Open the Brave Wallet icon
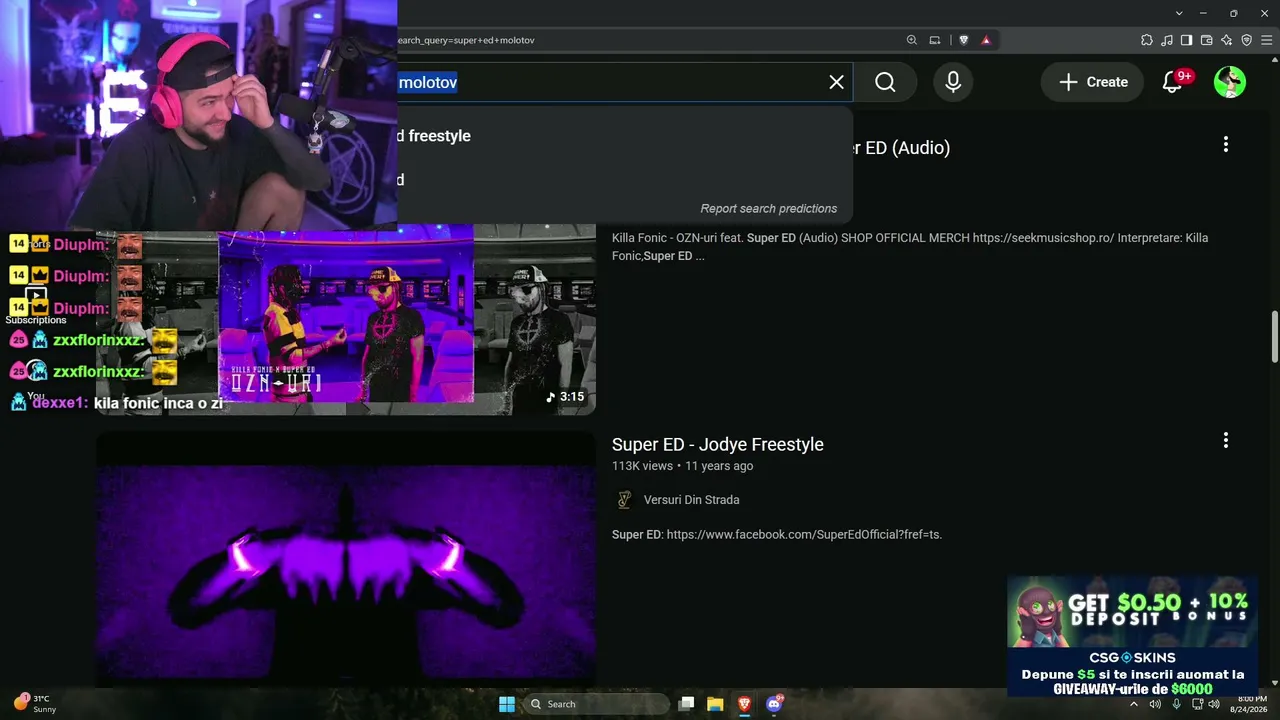The image size is (1280, 720). [x=1207, y=40]
